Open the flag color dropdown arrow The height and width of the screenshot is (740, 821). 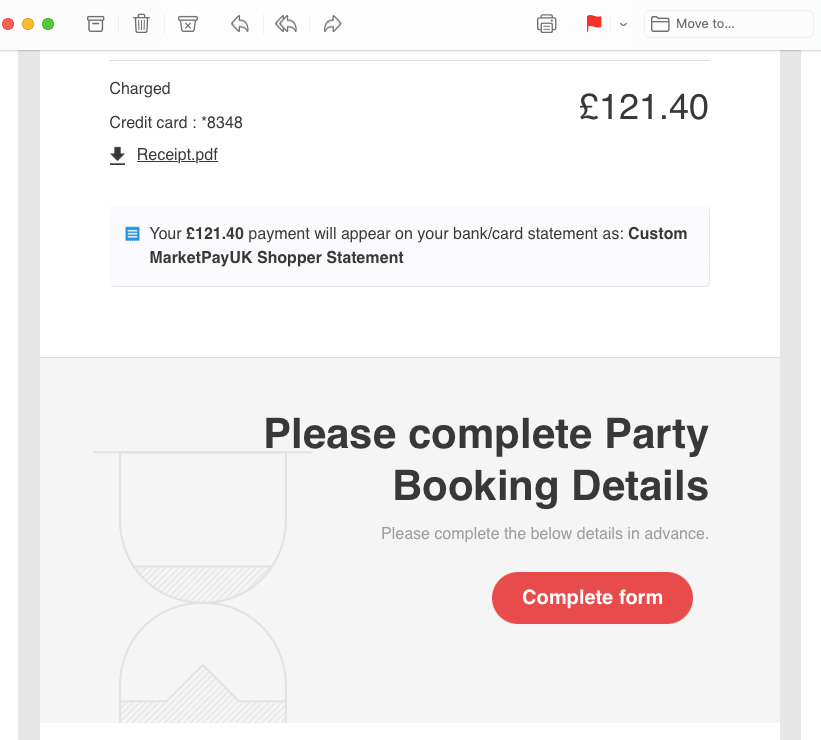click(623, 24)
